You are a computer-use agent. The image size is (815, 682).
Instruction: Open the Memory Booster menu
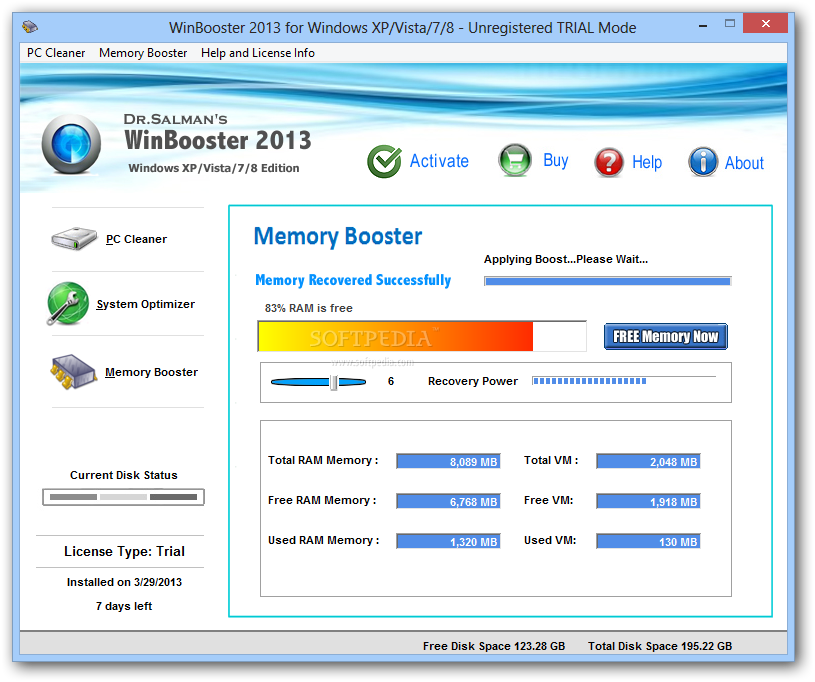[x=143, y=53]
